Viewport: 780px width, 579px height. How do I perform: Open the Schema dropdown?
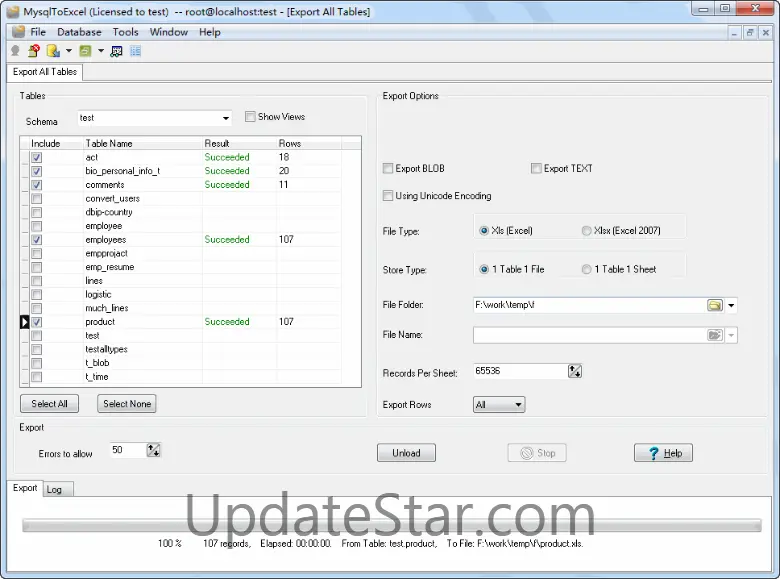tap(226, 118)
